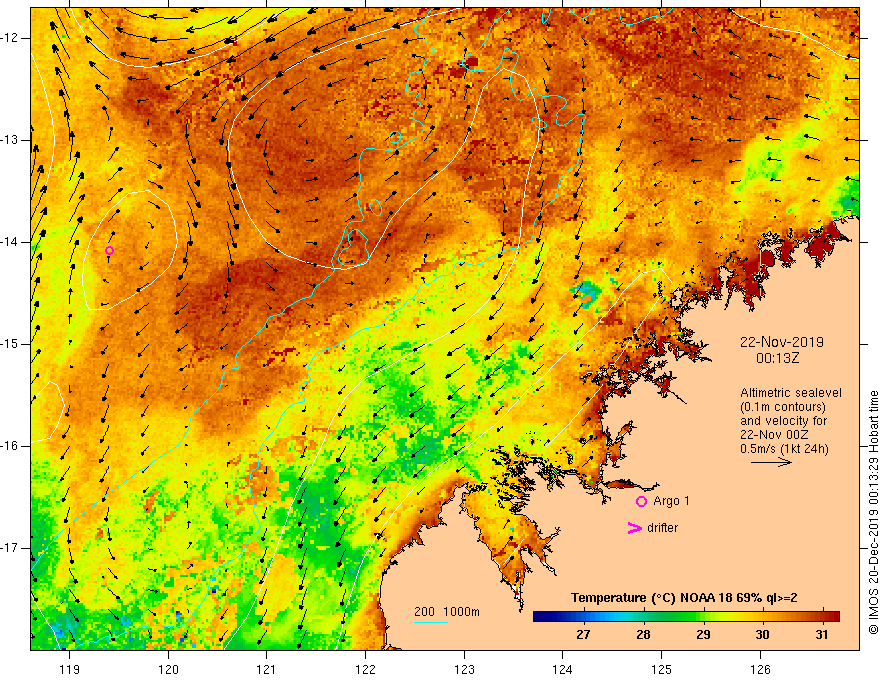Click the '22-Nov 00Z' caption line
This screenshot has height=680, width=880.
click(x=776, y=435)
